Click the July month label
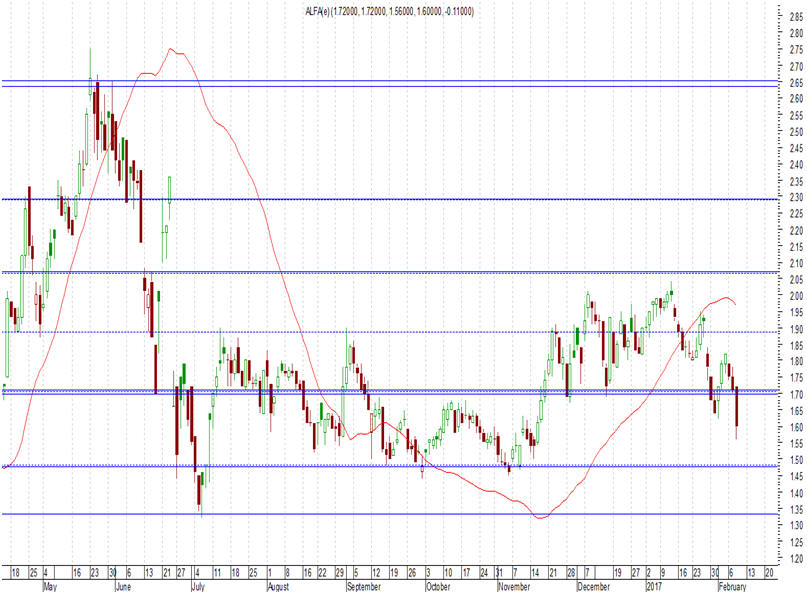The image size is (807, 594). coord(198,587)
